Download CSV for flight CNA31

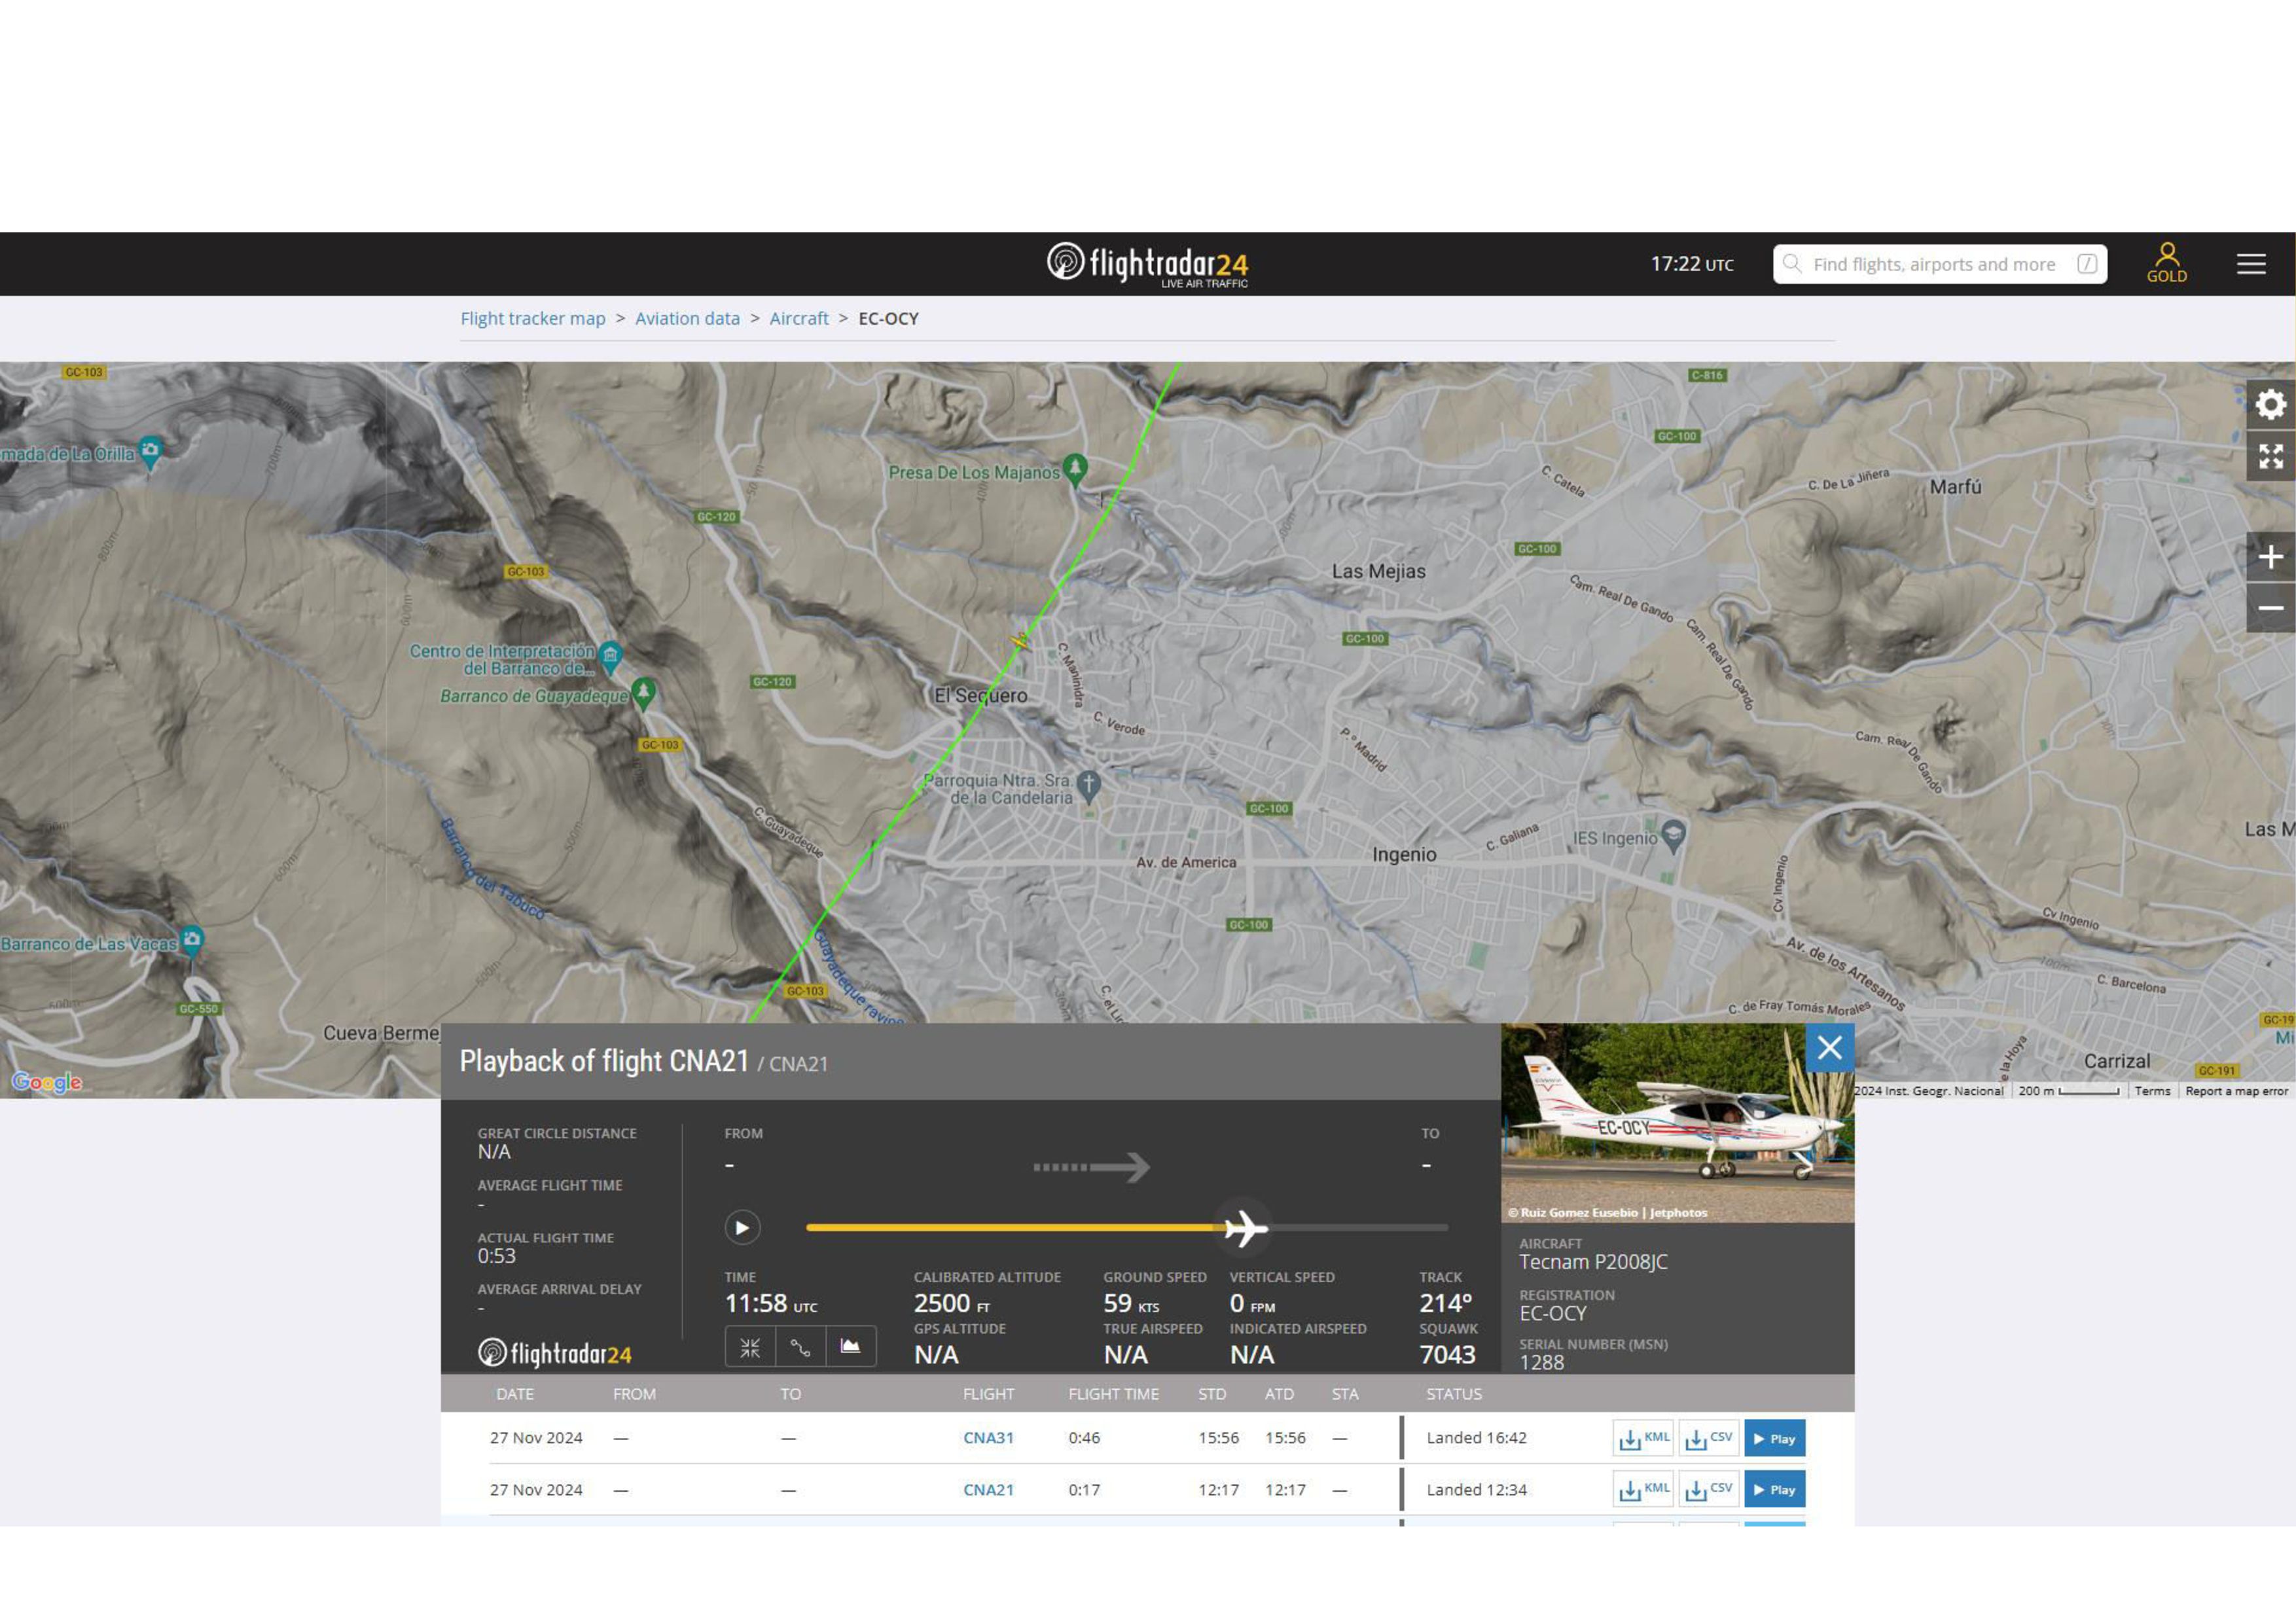point(1708,1438)
